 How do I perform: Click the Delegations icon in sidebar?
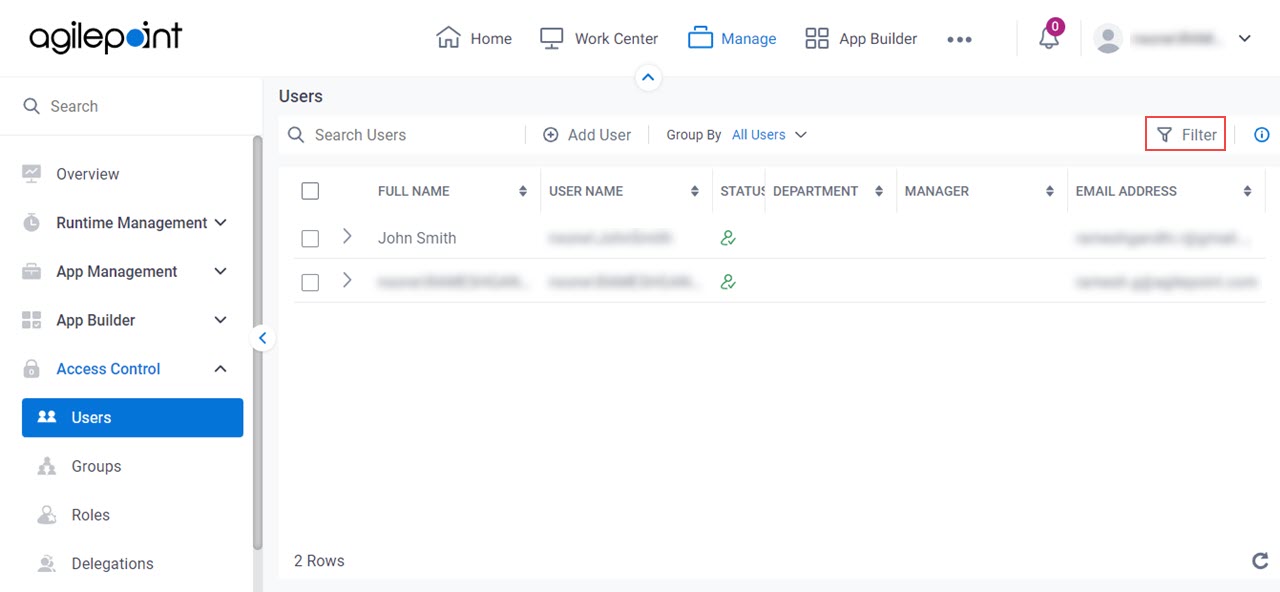coord(47,564)
